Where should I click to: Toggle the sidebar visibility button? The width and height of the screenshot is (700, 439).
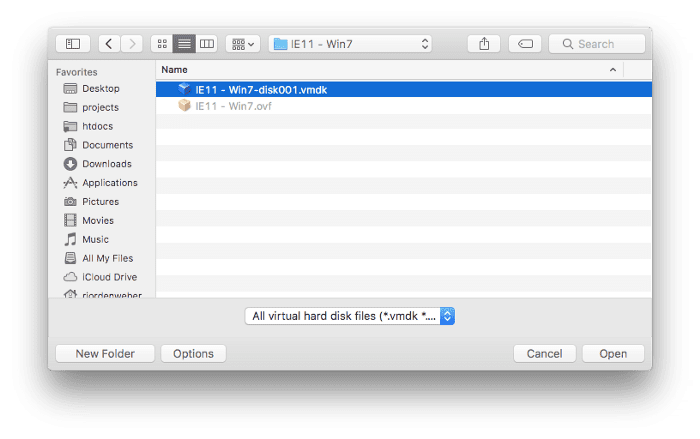pos(73,44)
